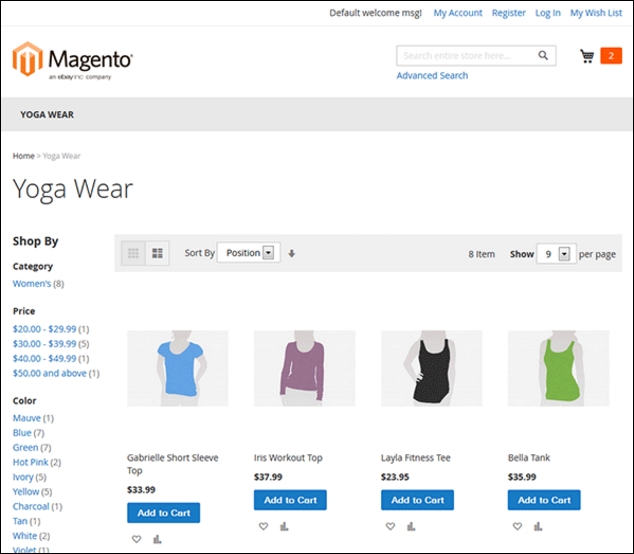The width and height of the screenshot is (634, 554).
Task: Filter by price $30.00 - $39.99
Action: pos(44,343)
